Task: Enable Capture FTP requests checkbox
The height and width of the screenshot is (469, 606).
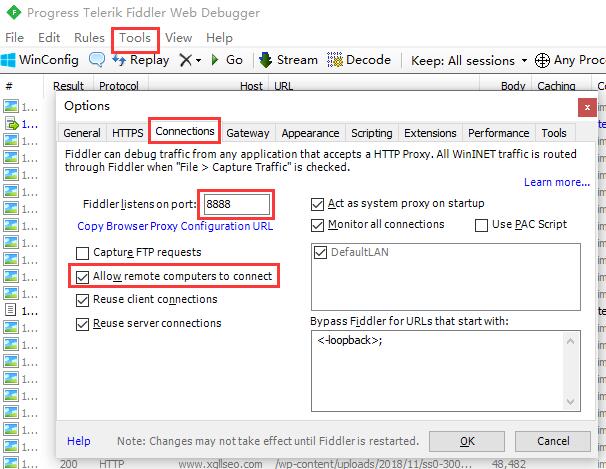Action: pyautogui.click(x=82, y=253)
